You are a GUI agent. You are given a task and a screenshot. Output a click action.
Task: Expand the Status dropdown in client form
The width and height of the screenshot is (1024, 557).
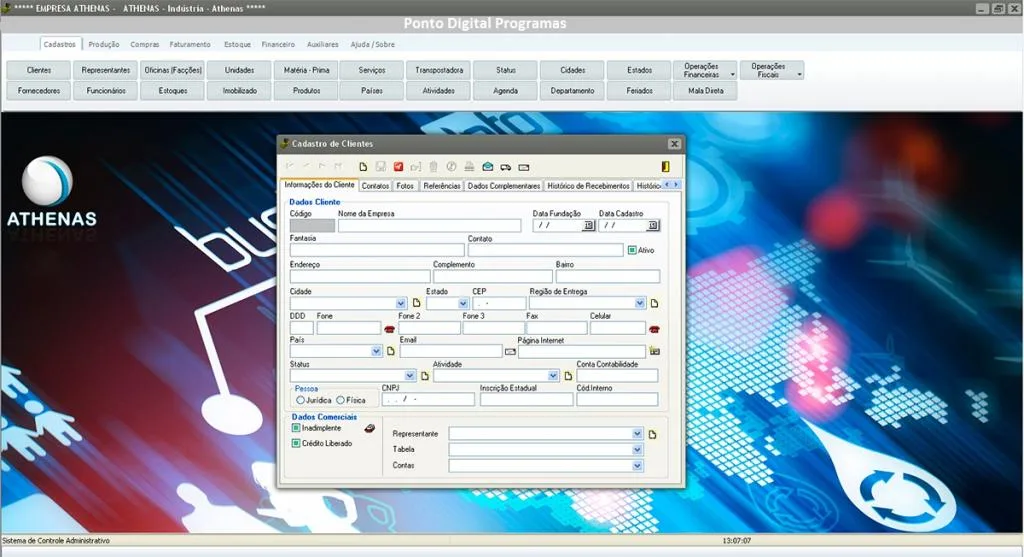[x=409, y=375]
